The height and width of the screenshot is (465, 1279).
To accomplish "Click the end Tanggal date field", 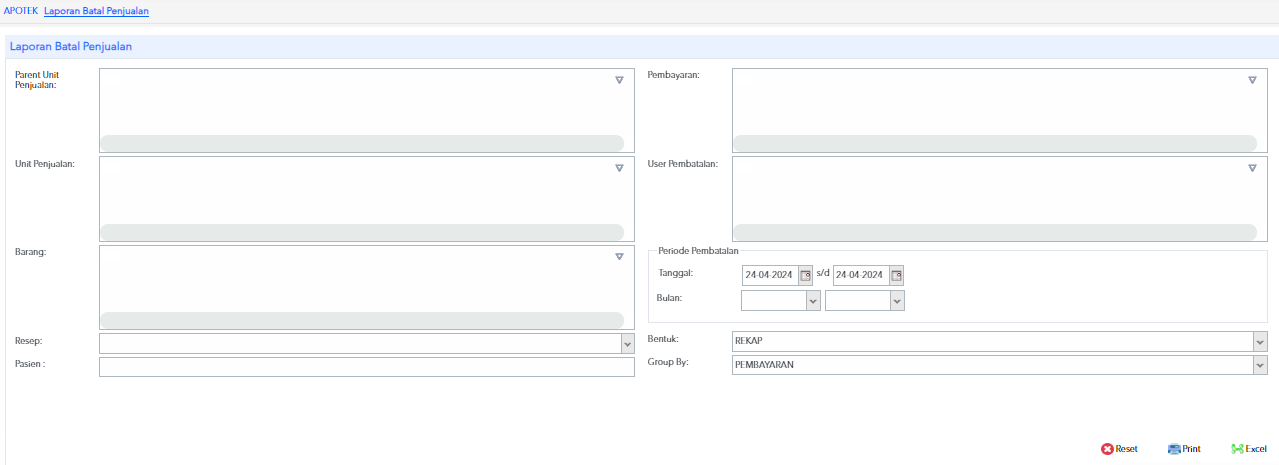I will point(861,275).
